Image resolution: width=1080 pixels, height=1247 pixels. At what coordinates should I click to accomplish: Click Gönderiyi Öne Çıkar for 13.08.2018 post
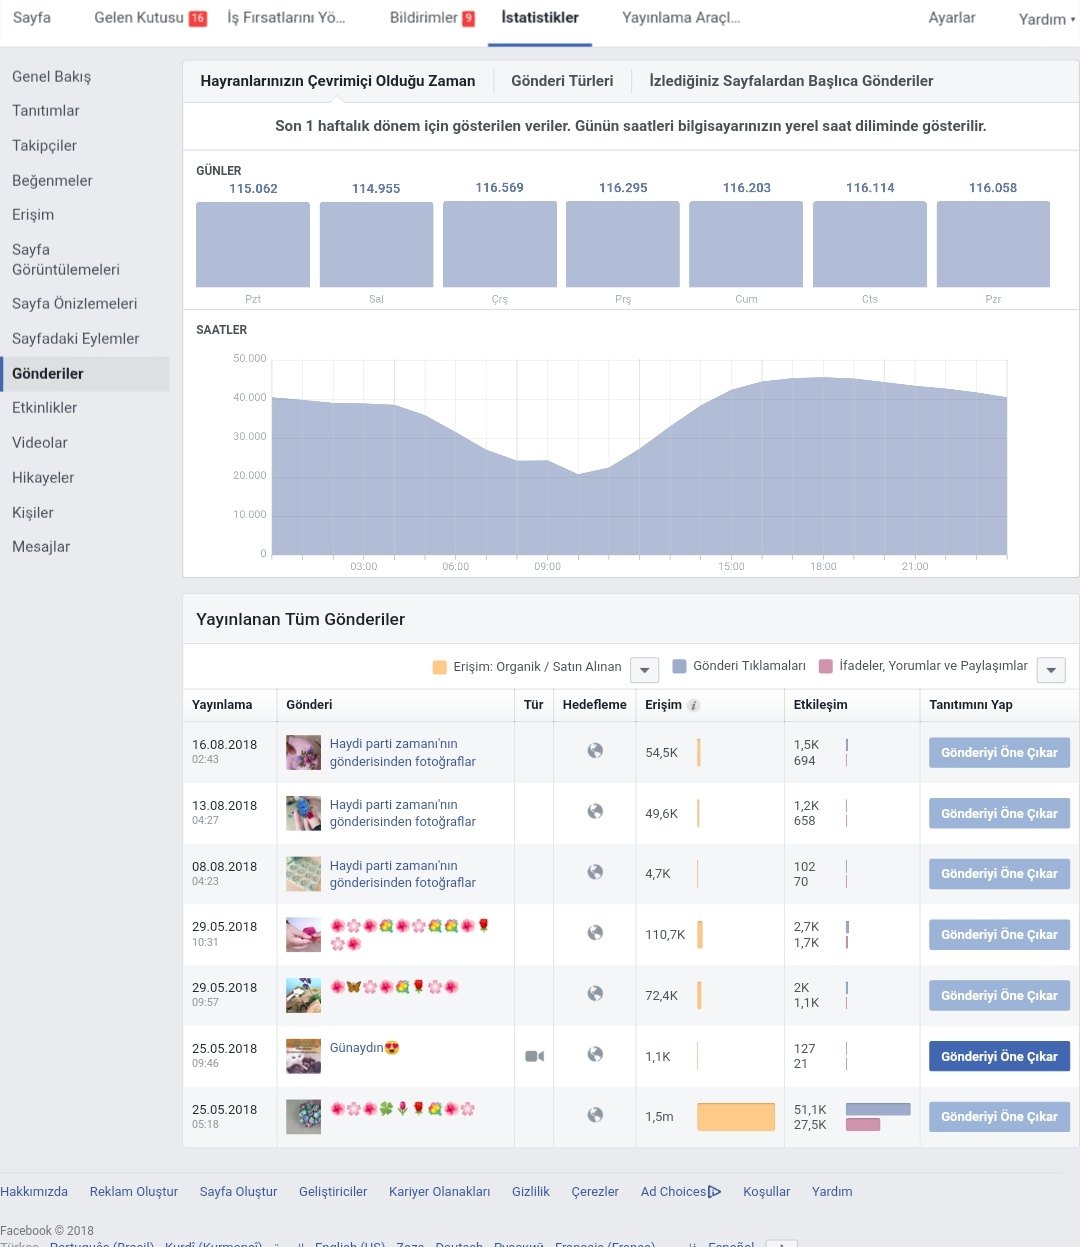pyautogui.click(x=999, y=814)
